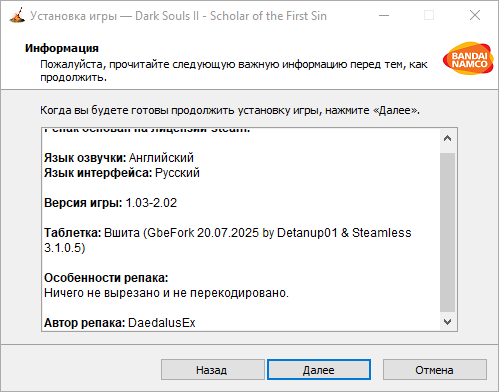Click the Особенности репака heading
The height and width of the screenshot is (392, 499).
[106, 278]
